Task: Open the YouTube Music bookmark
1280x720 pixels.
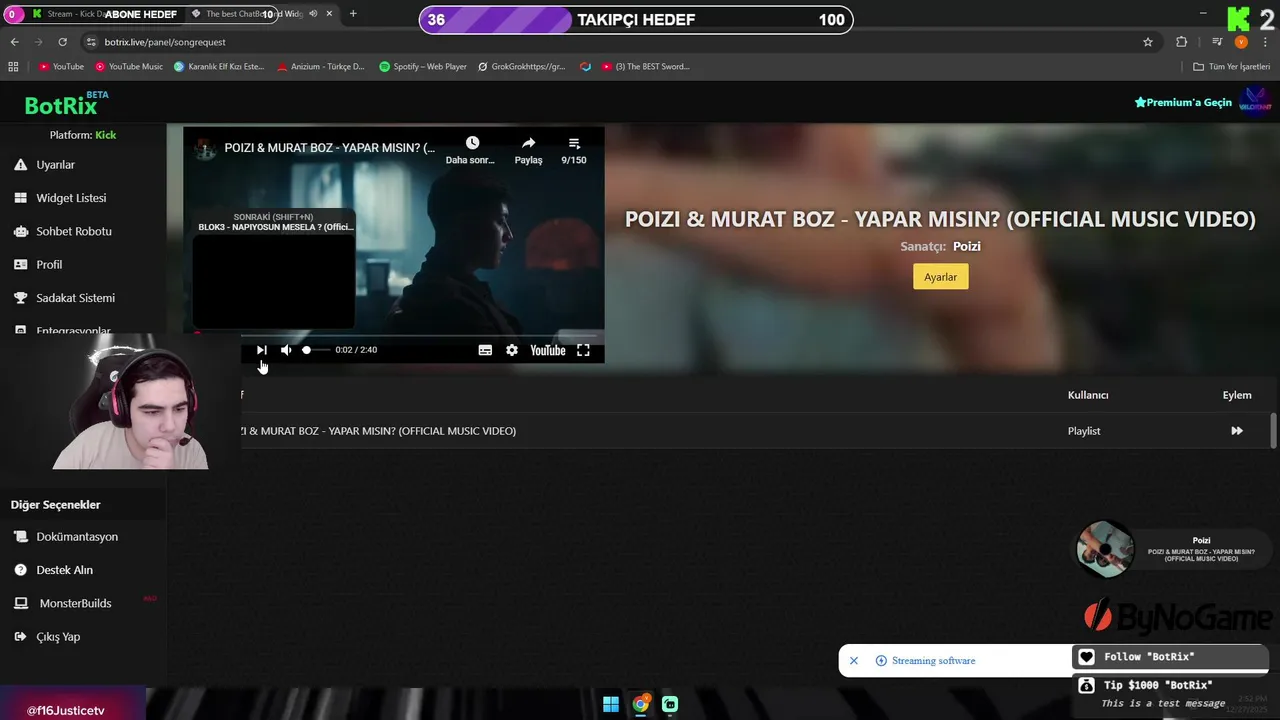Action: coord(129,67)
